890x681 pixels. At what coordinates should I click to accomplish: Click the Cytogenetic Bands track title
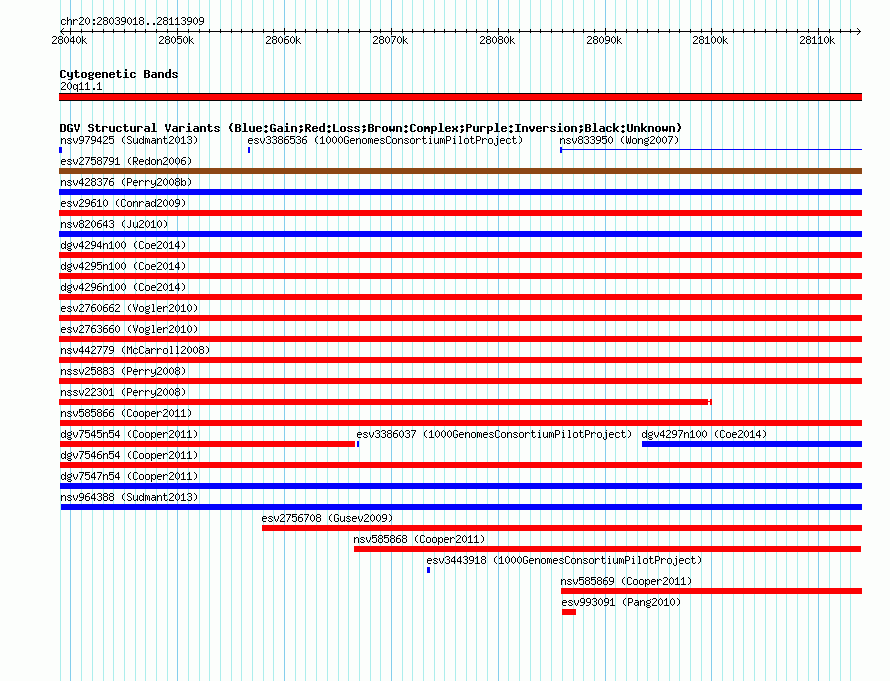[x=119, y=74]
